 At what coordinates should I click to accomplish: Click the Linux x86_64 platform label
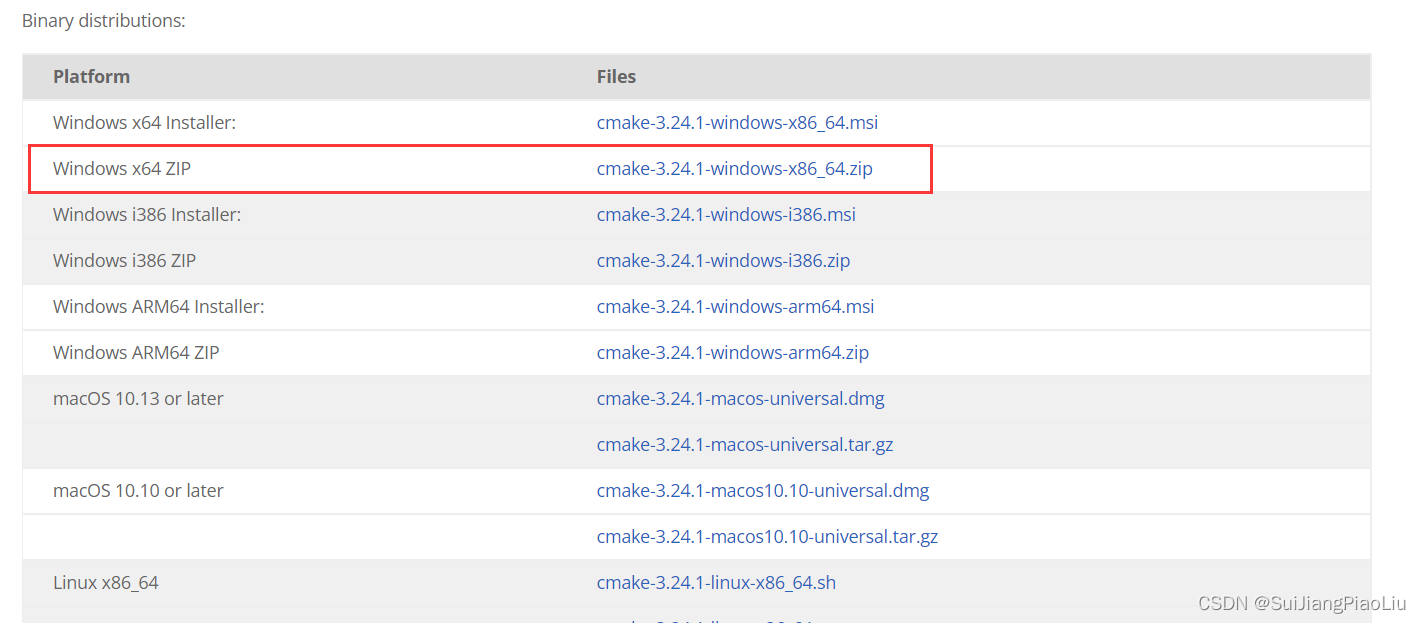105,583
